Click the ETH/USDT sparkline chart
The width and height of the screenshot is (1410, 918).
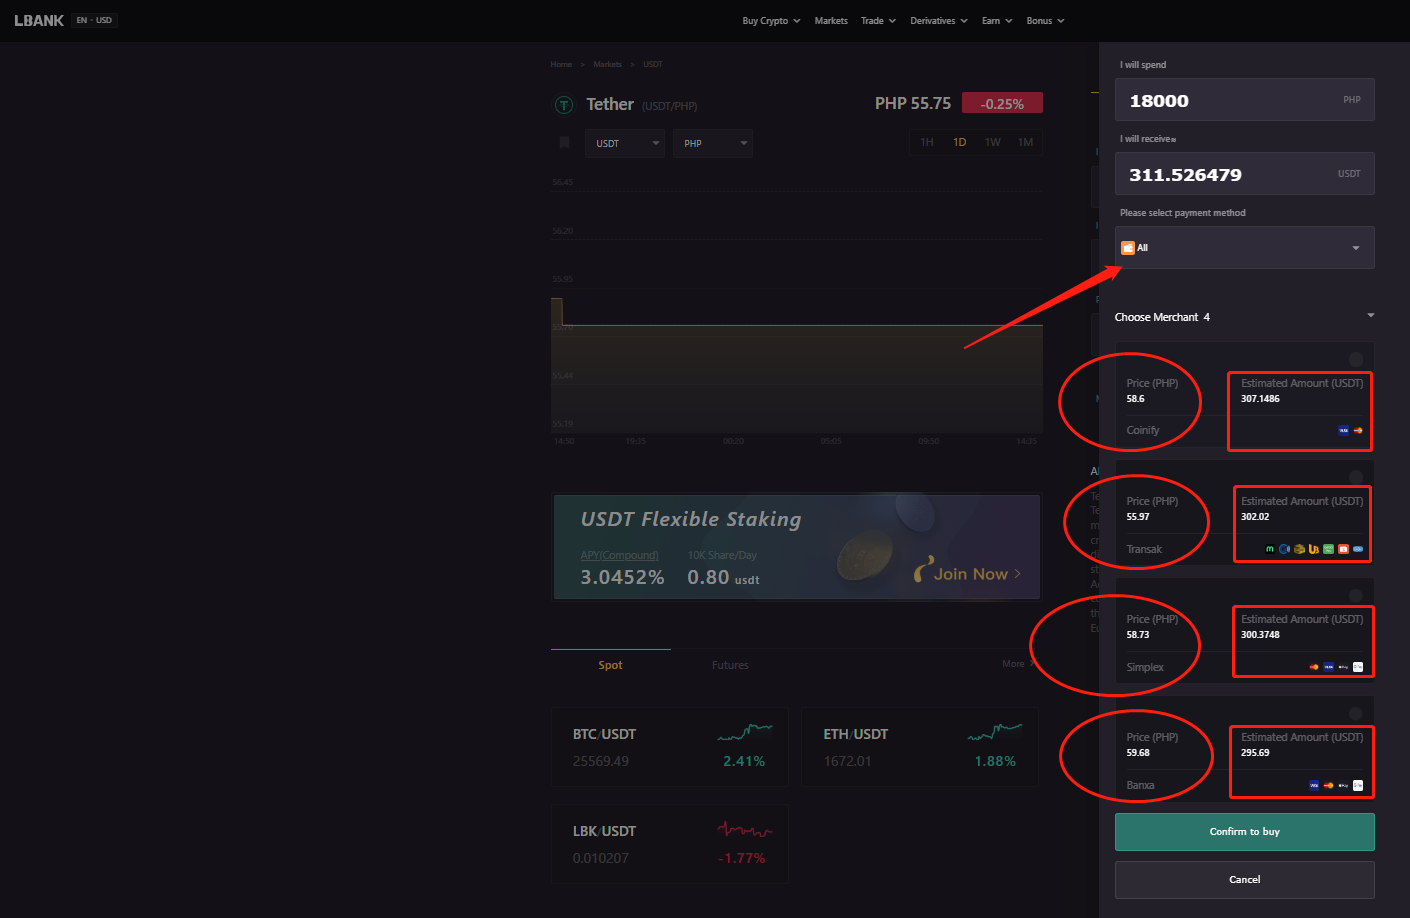pos(995,732)
